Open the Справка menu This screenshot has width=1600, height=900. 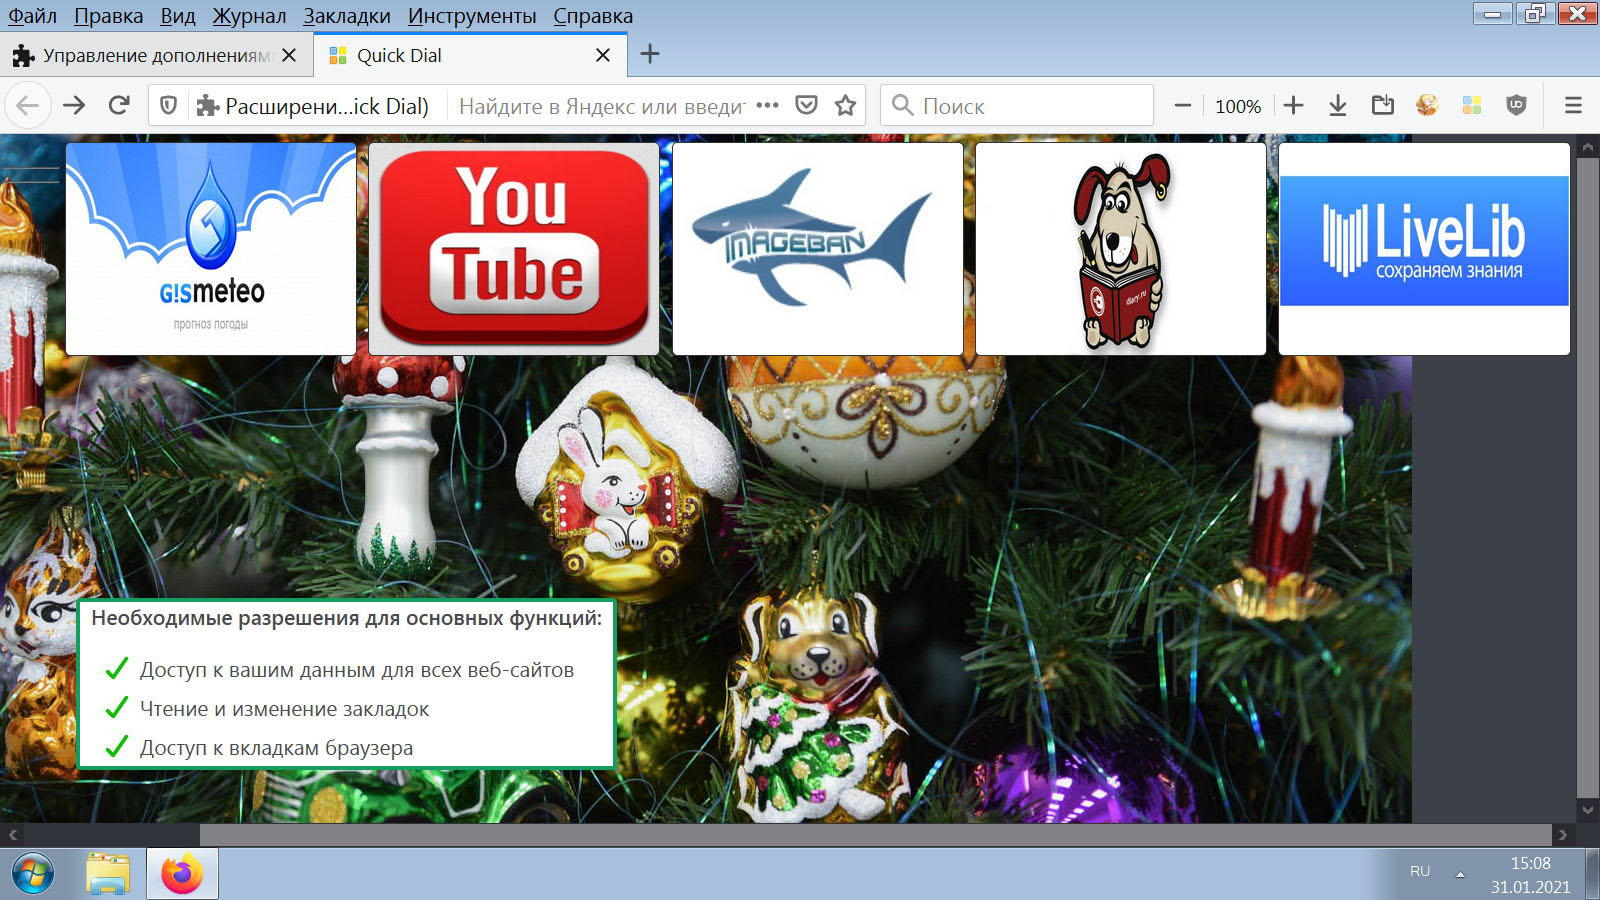(593, 16)
